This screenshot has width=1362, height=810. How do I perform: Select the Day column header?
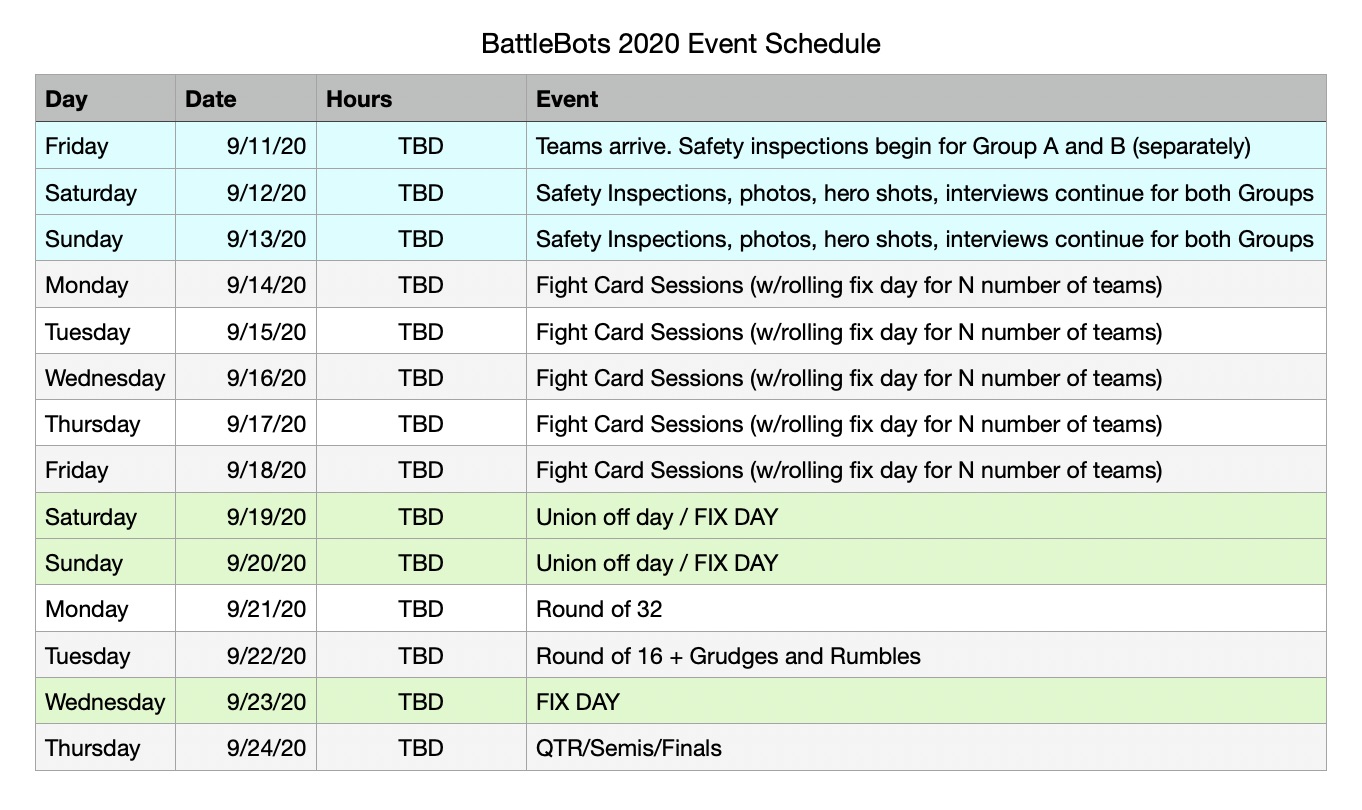[x=106, y=99]
